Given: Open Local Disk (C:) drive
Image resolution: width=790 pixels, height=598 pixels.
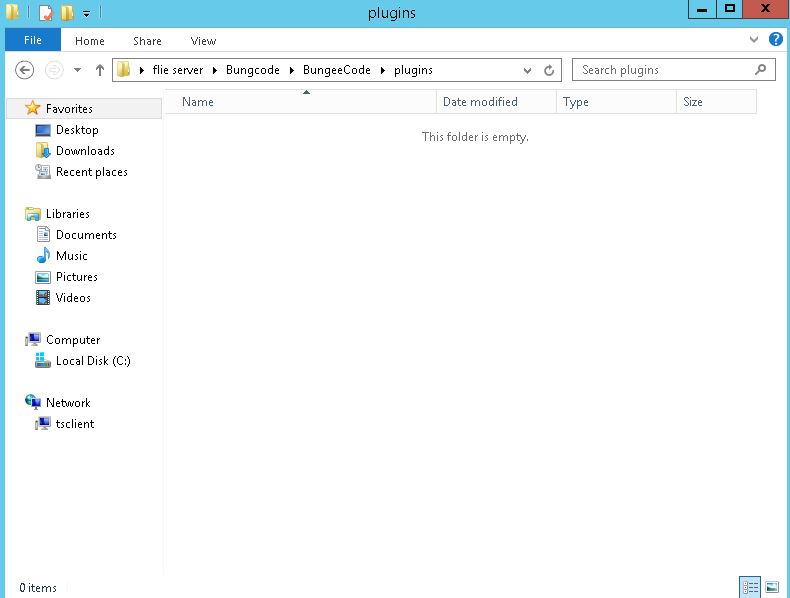Looking at the screenshot, I should pos(92,361).
